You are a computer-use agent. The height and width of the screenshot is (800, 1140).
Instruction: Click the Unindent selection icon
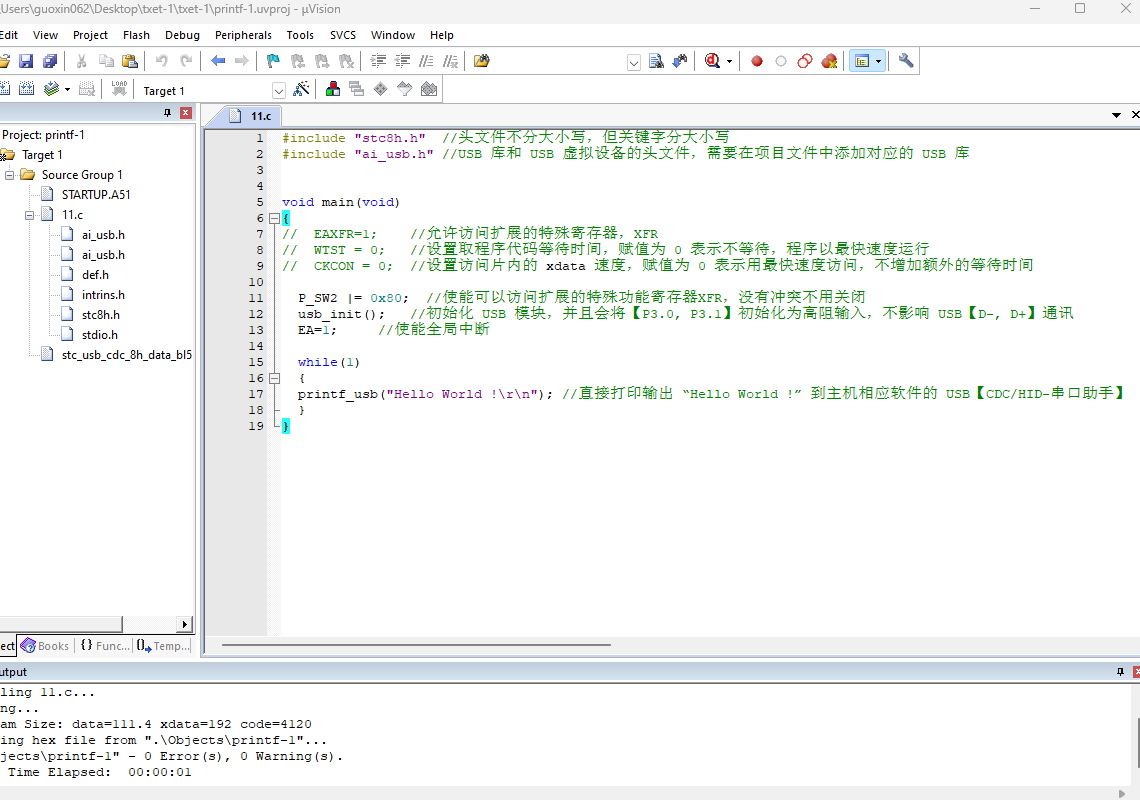coord(402,61)
